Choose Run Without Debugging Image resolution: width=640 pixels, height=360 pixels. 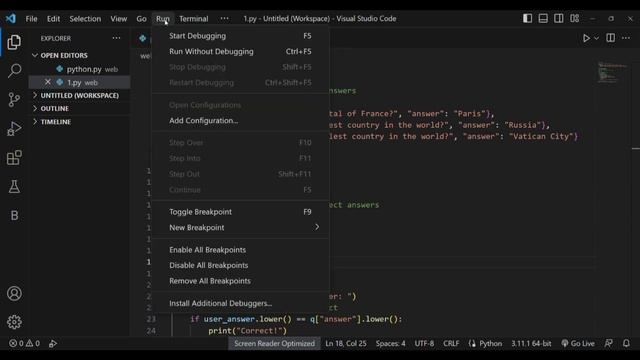point(240,51)
